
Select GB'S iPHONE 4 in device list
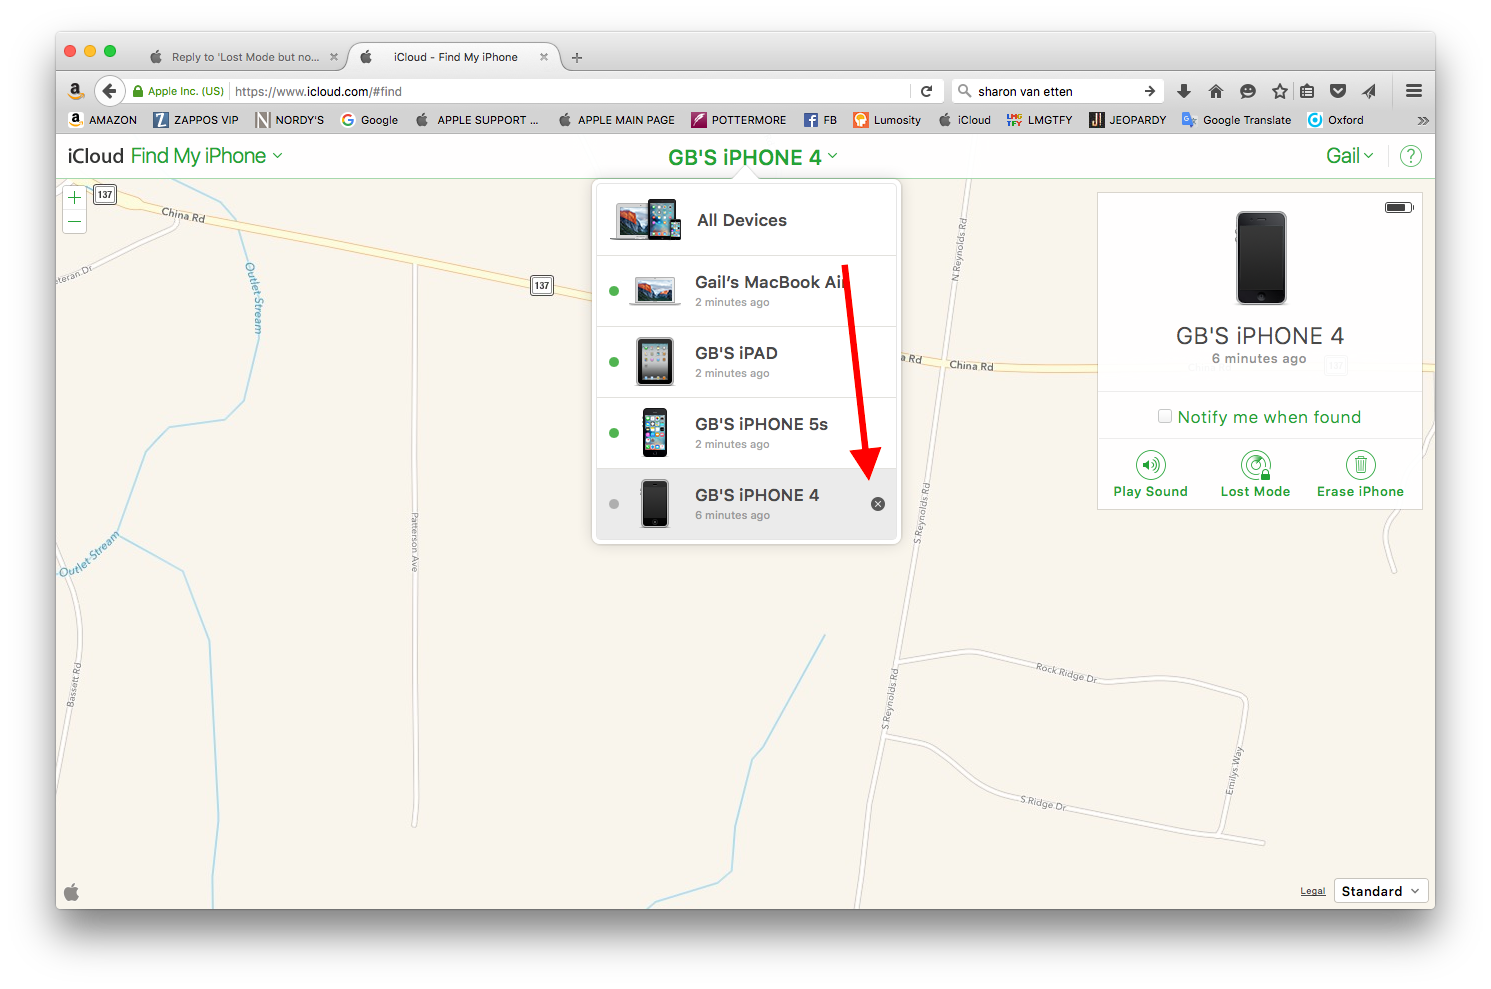(747, 504)
